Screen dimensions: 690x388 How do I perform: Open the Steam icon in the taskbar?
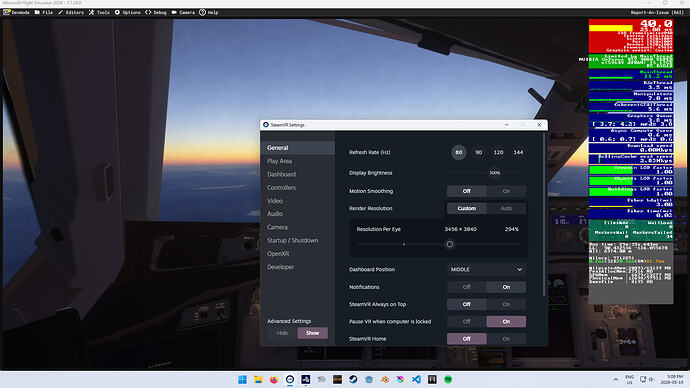click(353, 380)
